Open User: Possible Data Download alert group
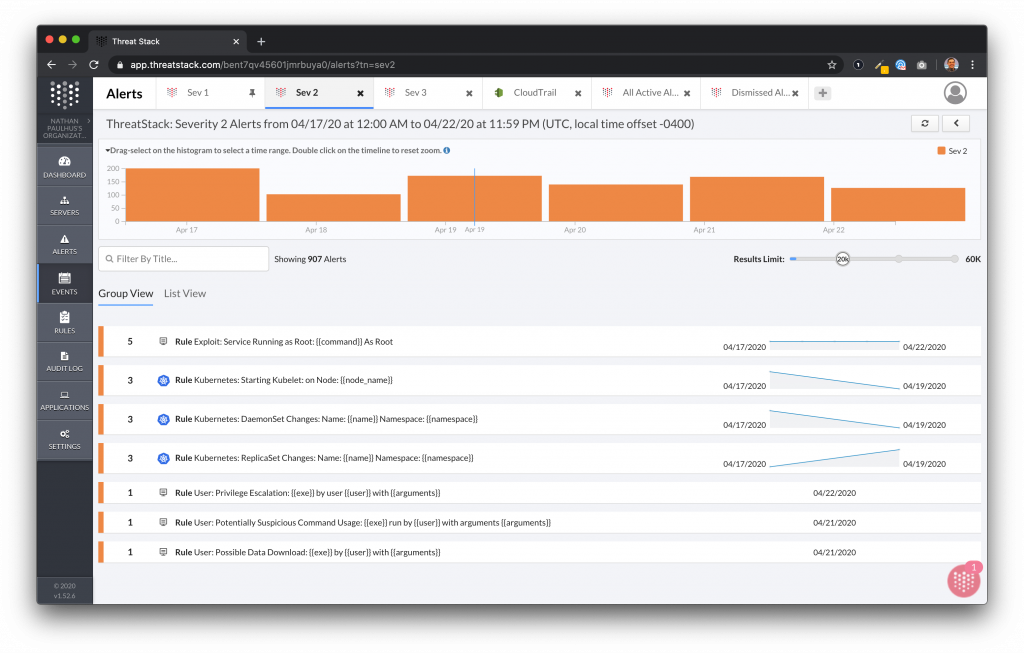This screenshot has width=1024, height=653. 539,552
